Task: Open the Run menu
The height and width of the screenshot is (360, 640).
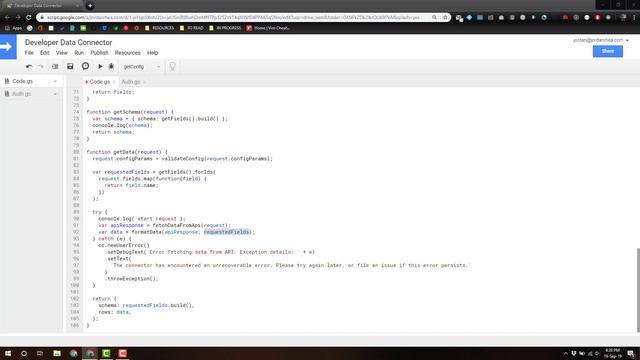Action: pos(79,53)
